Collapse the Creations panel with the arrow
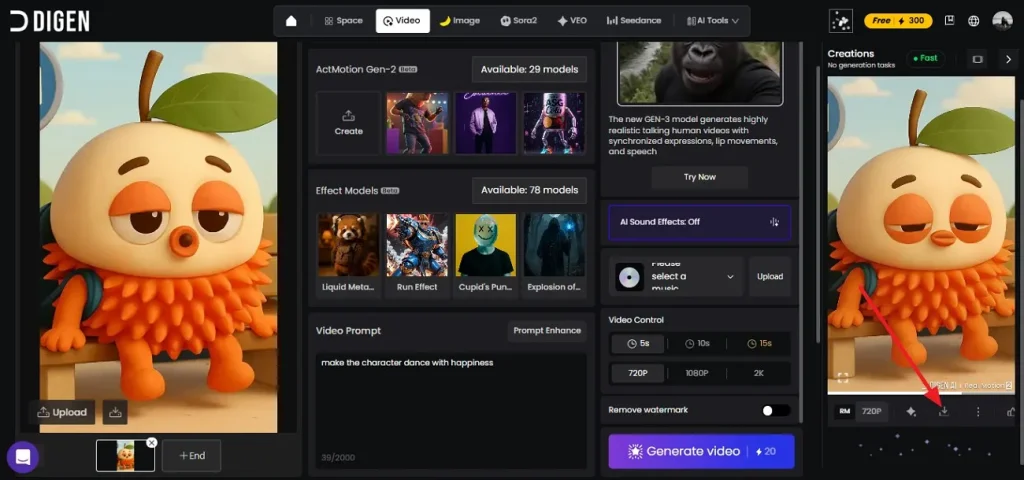This screenshot has width=1024, height=480. click(1008, 59)
